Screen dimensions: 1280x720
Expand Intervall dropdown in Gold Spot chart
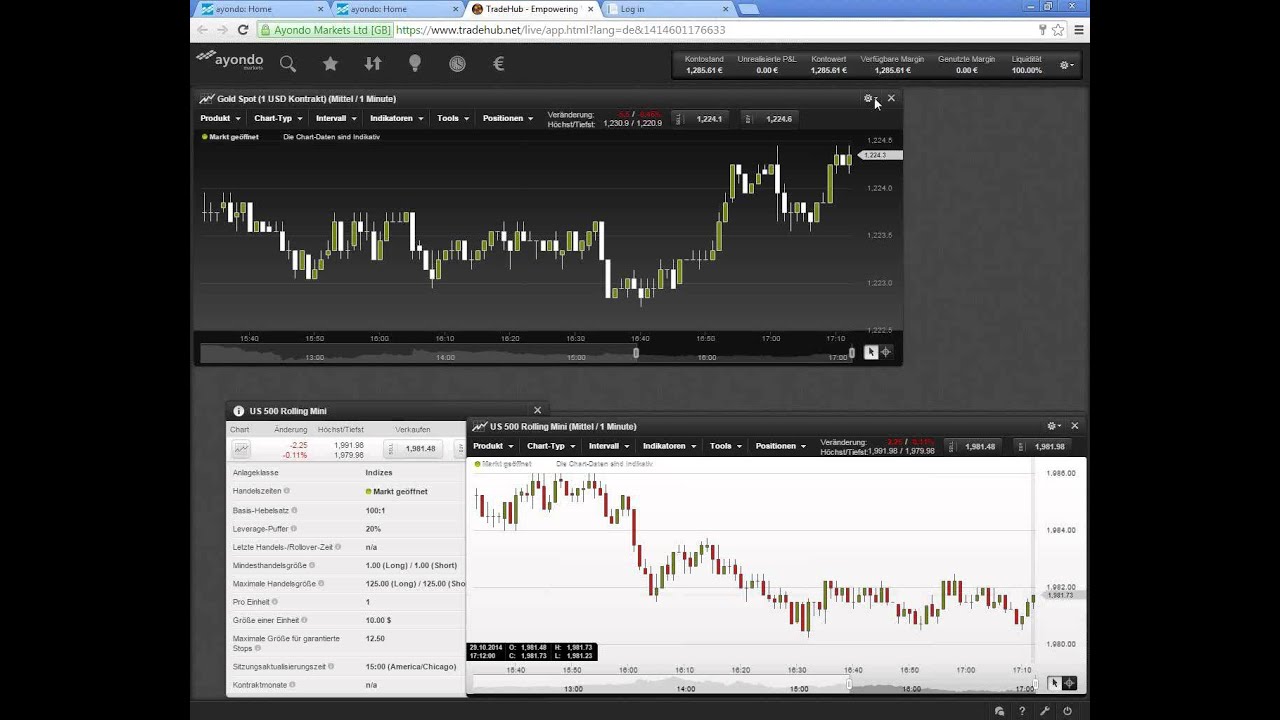336,118
